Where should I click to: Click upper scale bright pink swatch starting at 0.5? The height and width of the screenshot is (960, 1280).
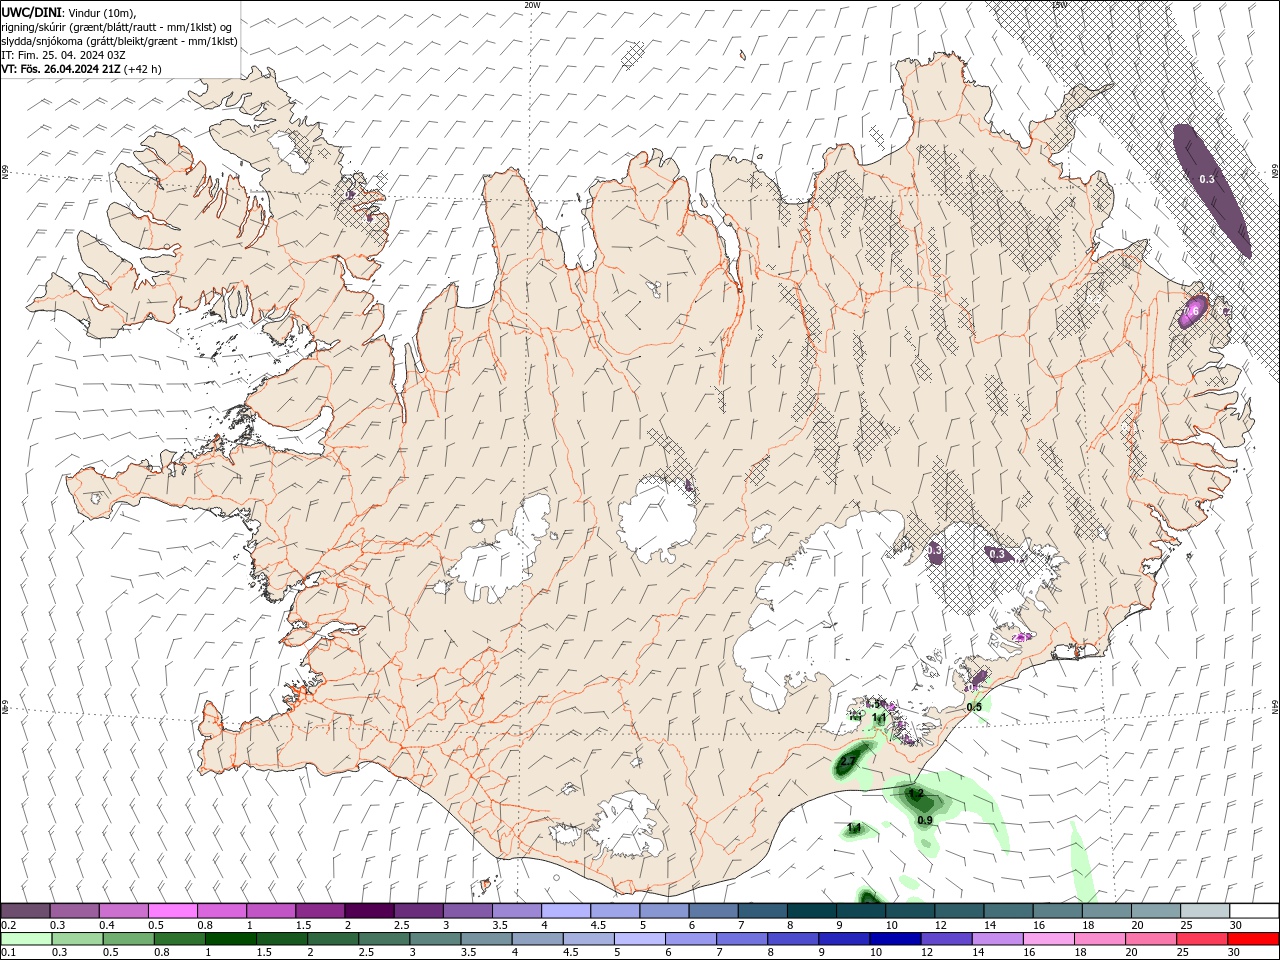[x=172, y=910]
